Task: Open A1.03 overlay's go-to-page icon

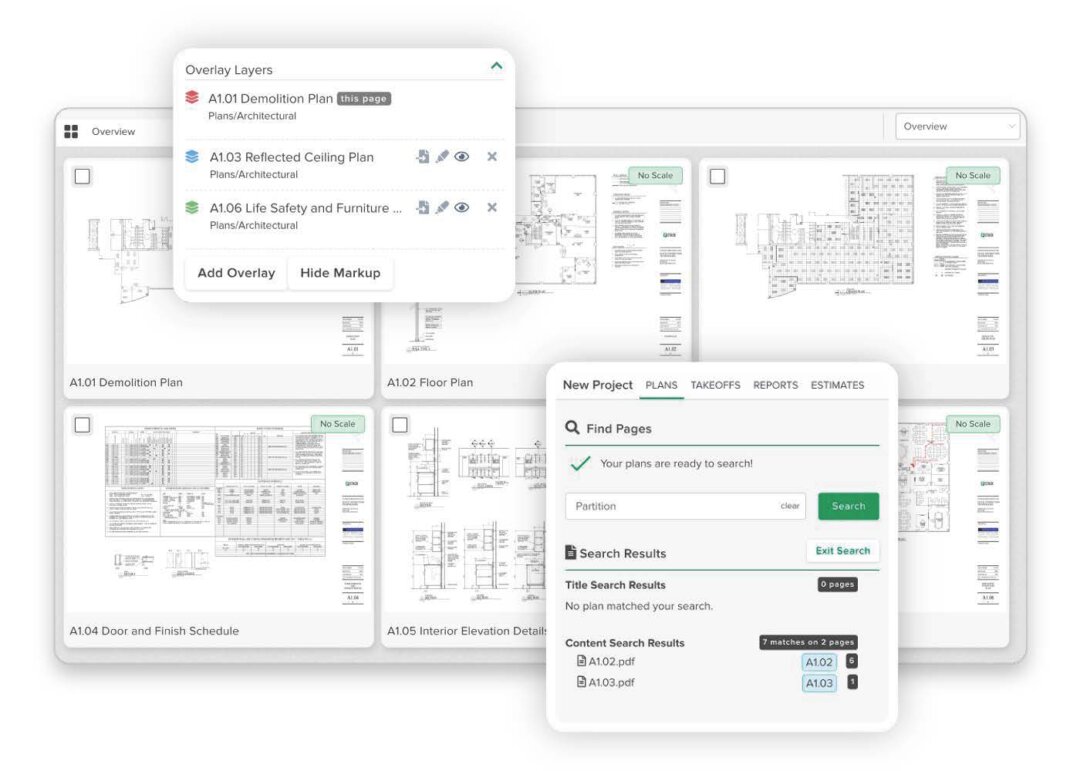Action: 421,157
